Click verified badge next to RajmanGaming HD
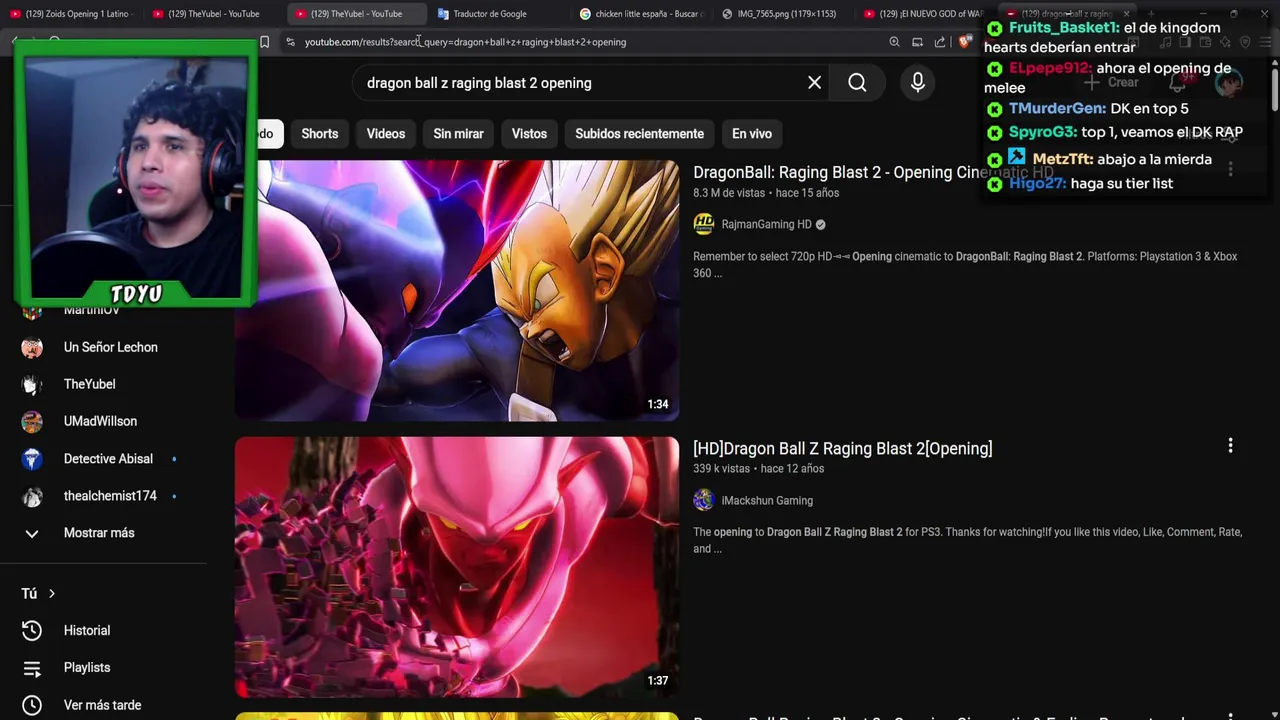The height and width of the screenshot is (720, 1280). pyautogui.click(x=821, y=225)
